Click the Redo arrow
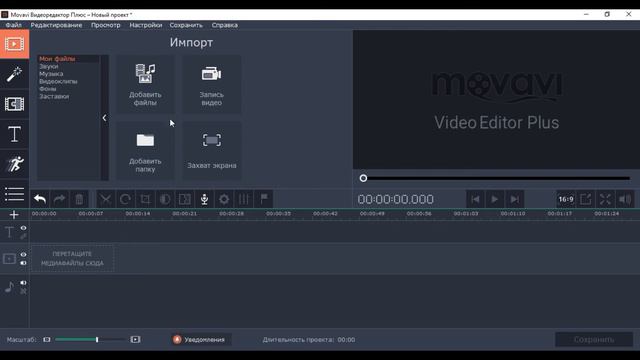Viewport: 640px width, 360px height. click(x=60, y=199)
